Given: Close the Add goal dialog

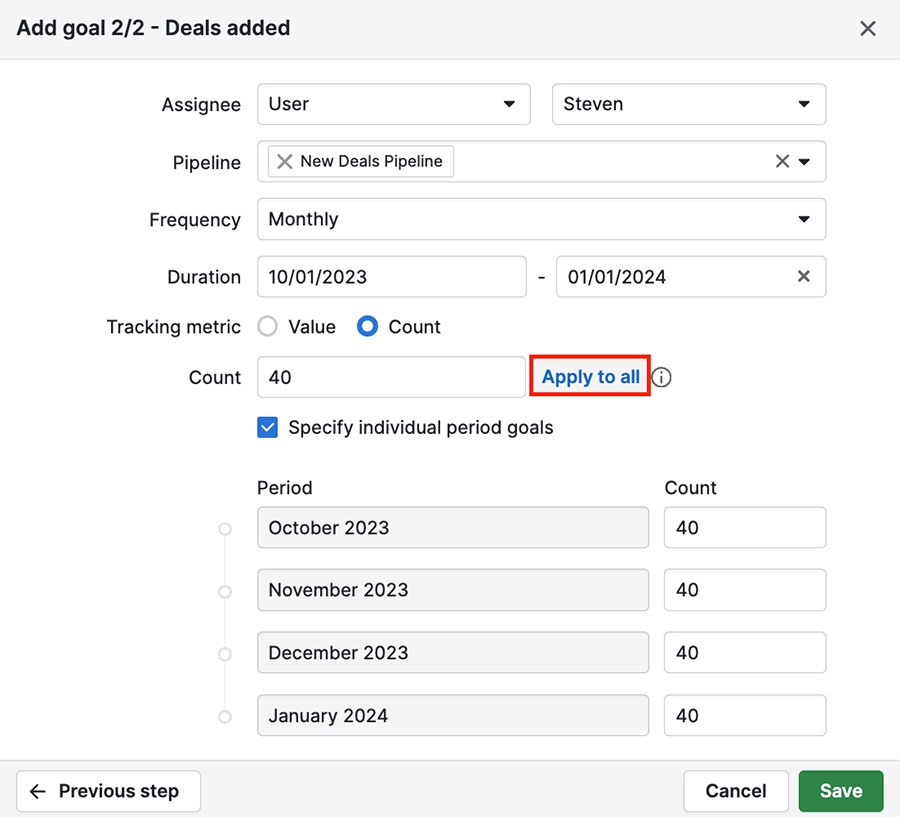Looking at the screenshot, I should tap(868, 28).
